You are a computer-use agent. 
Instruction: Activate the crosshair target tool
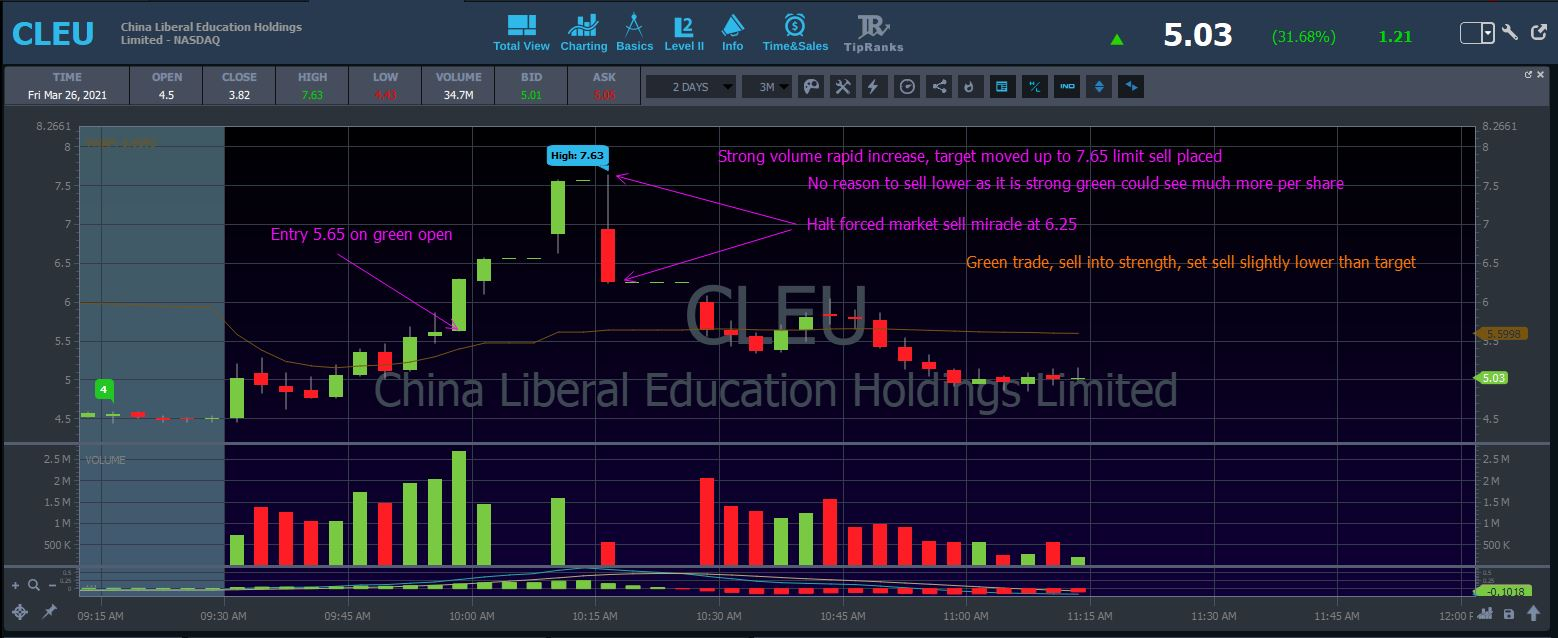click(x=19, y=612)
